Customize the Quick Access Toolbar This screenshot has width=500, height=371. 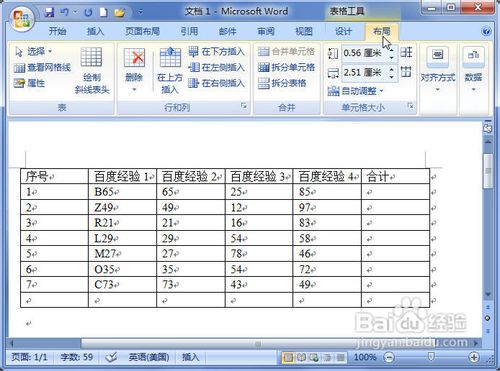click(x=141, y=13)
